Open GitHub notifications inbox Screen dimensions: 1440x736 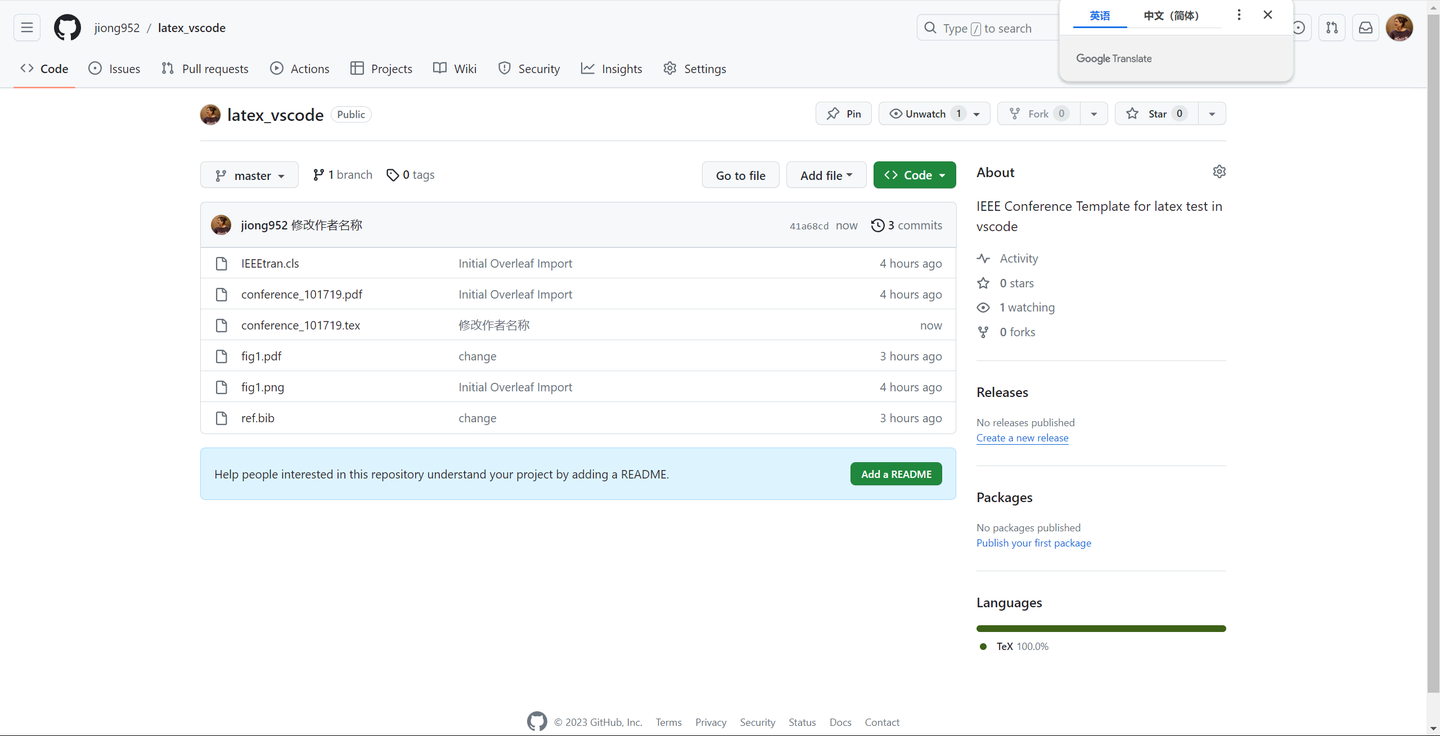point(1365,27)
